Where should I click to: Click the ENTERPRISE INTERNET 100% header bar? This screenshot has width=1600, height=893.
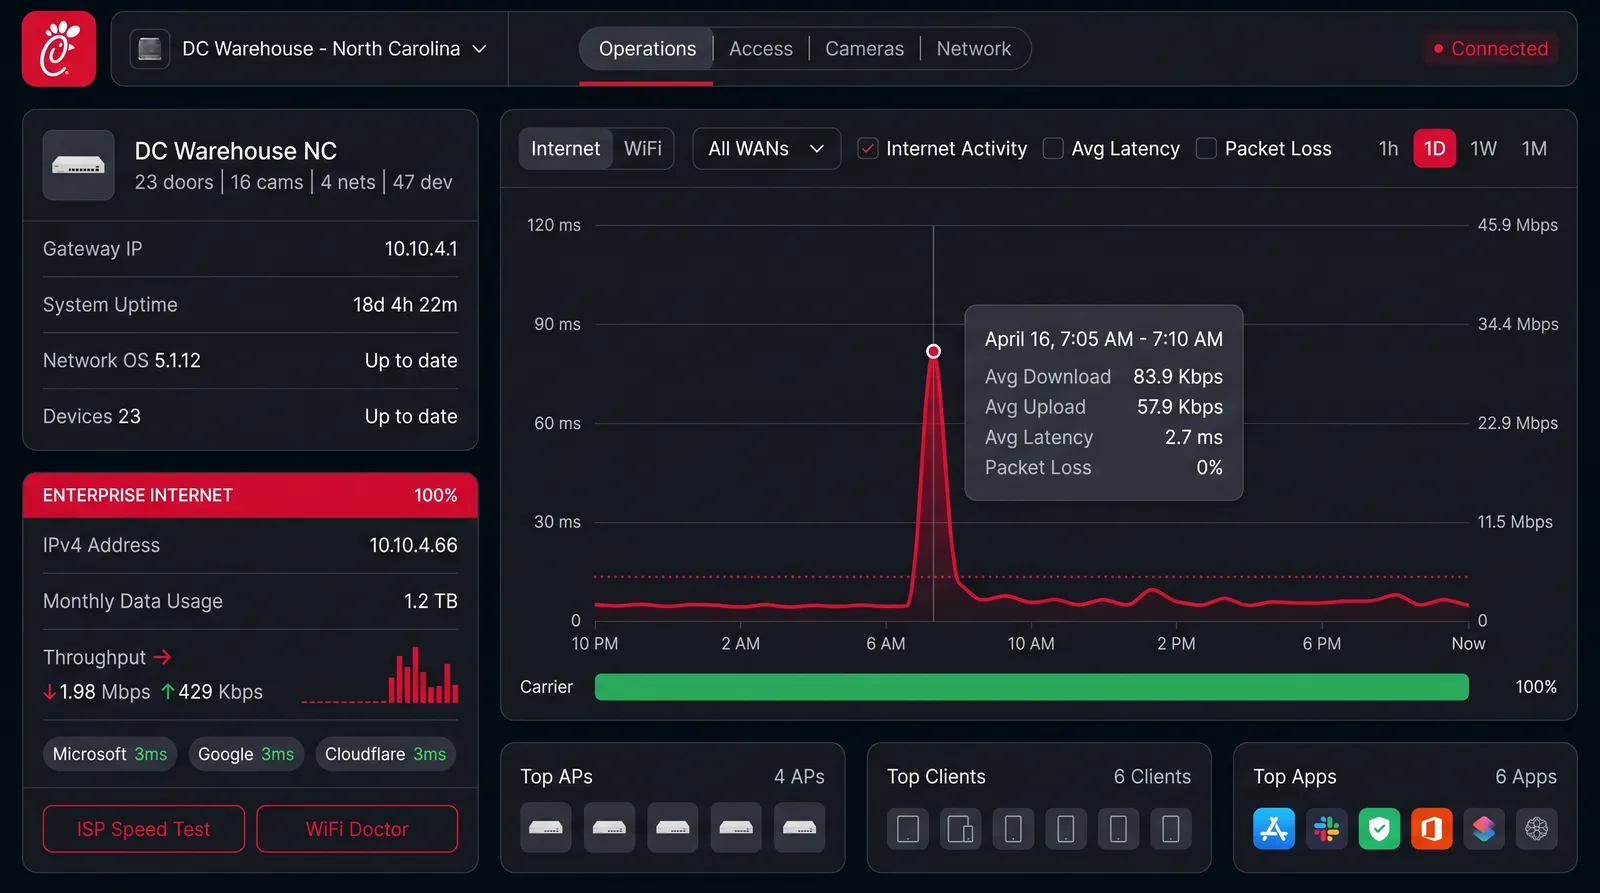click(250, 495)
